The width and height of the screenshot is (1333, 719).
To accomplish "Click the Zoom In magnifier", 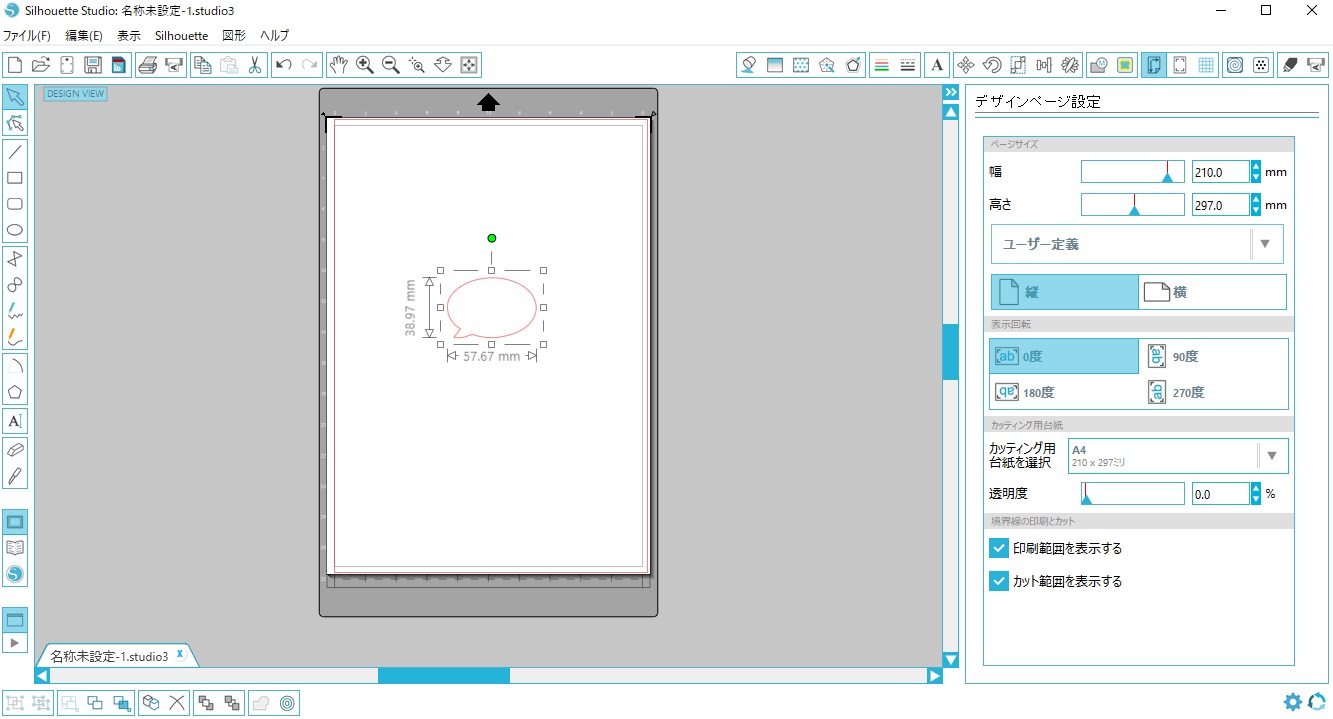I will coord(365,65).
